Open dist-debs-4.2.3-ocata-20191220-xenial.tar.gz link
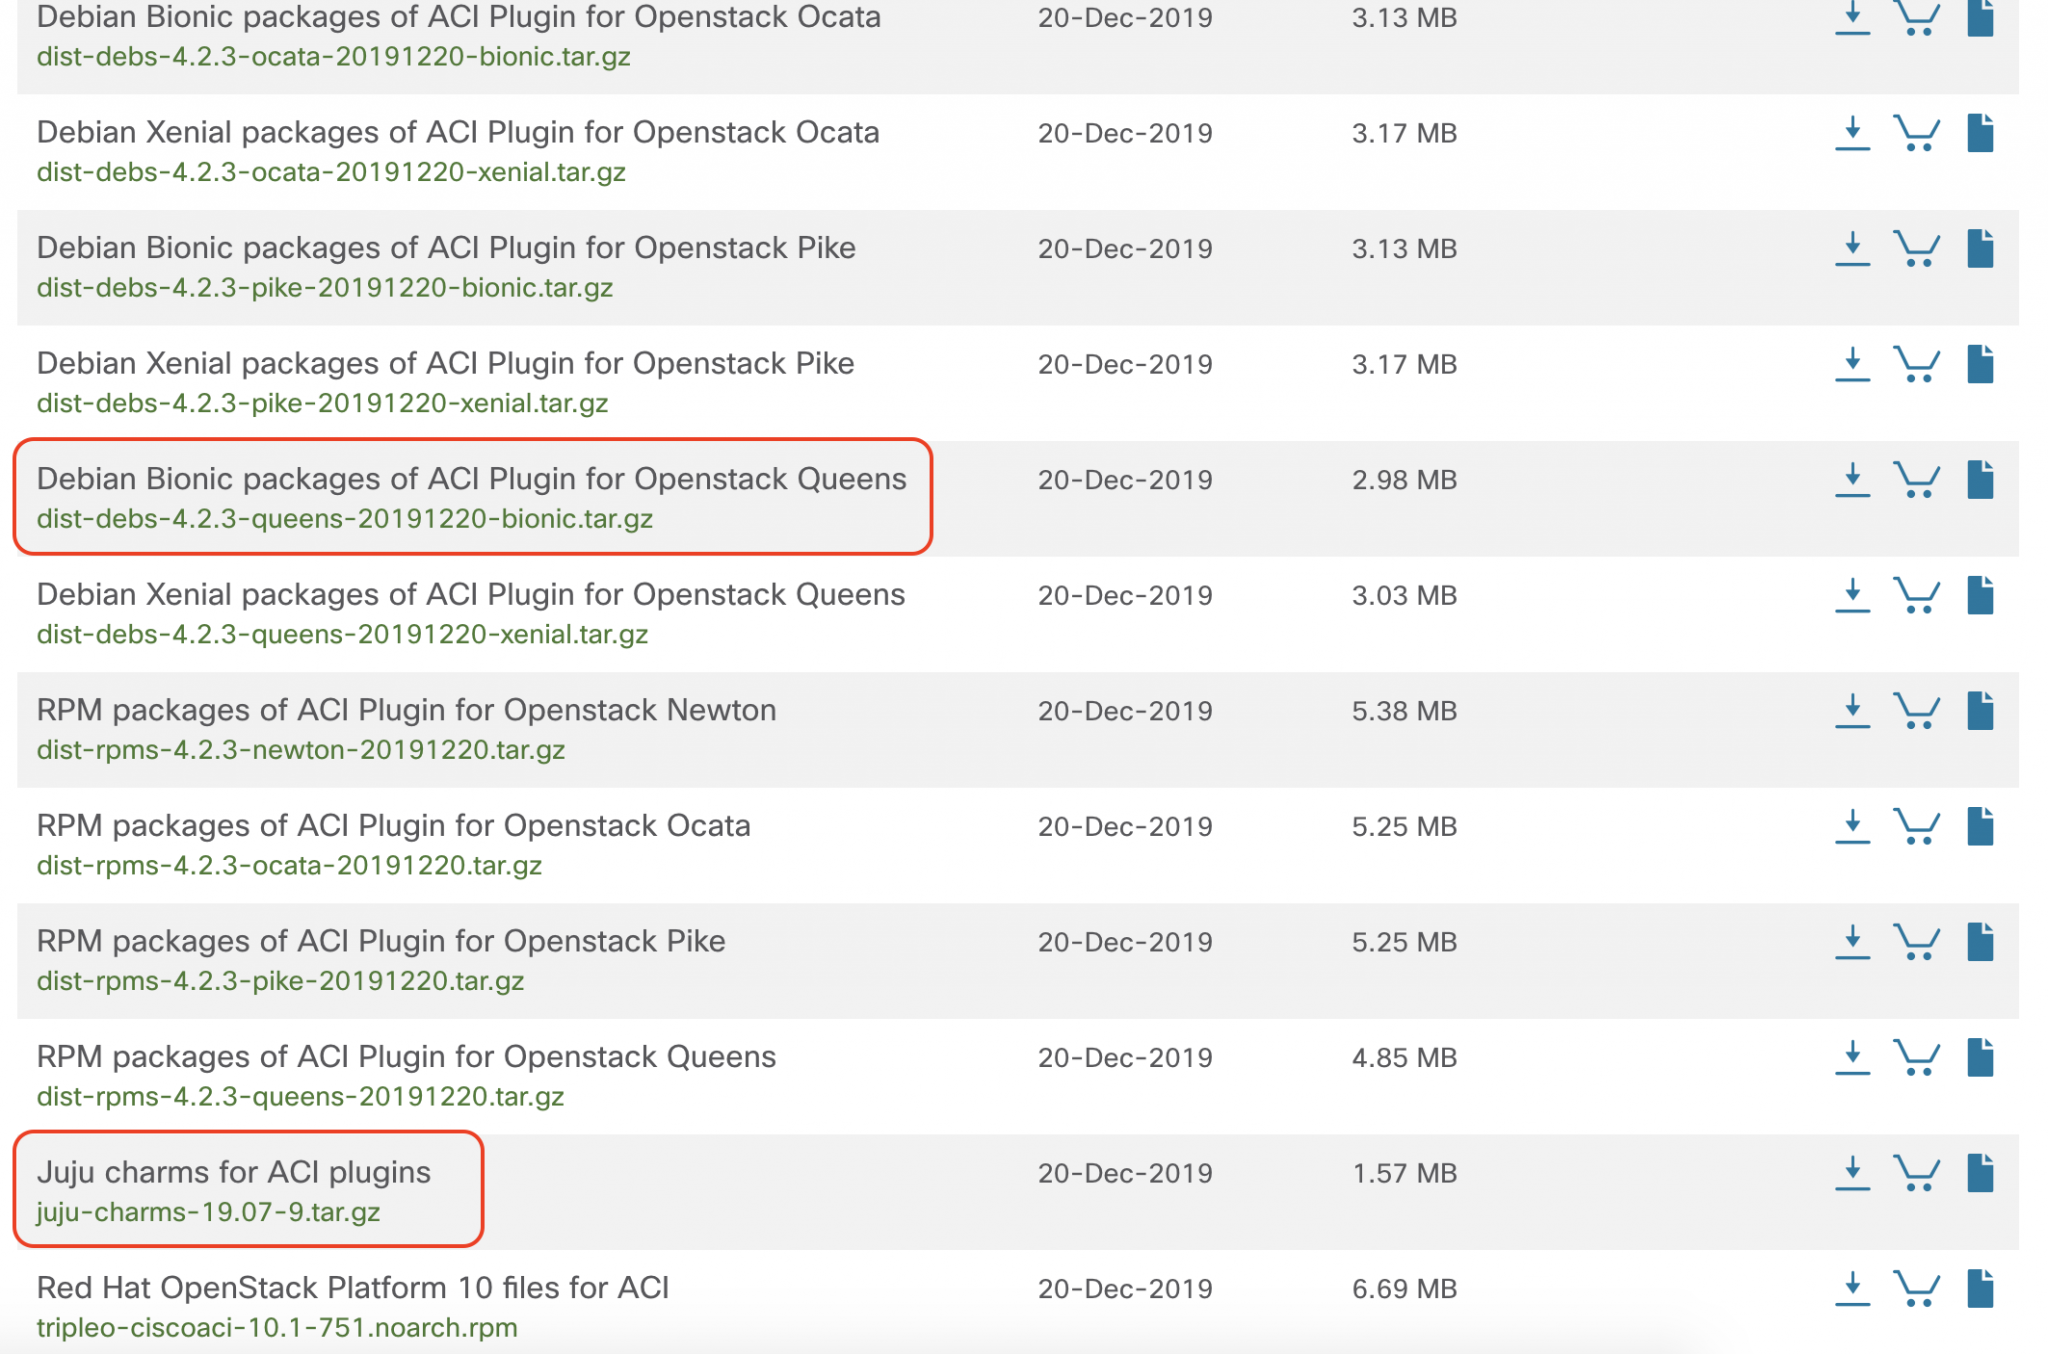 pos(331,172)
